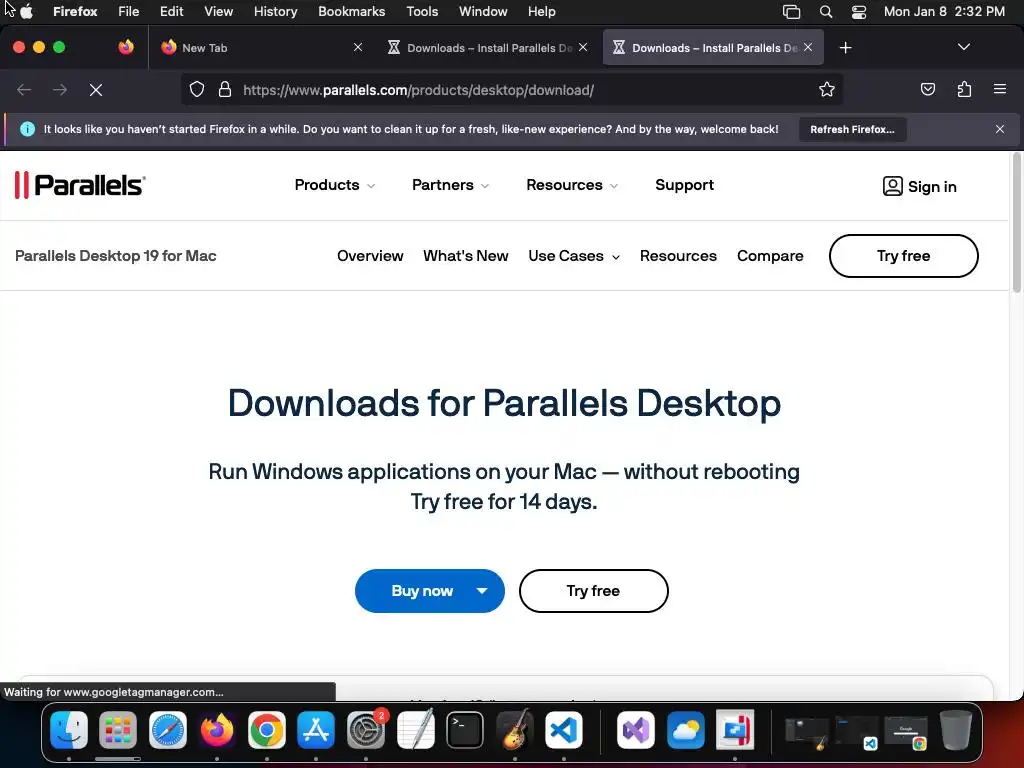Open the Trash in the Dock
This screenshot has height=768, width=1024.
click(x=956, y=729)
